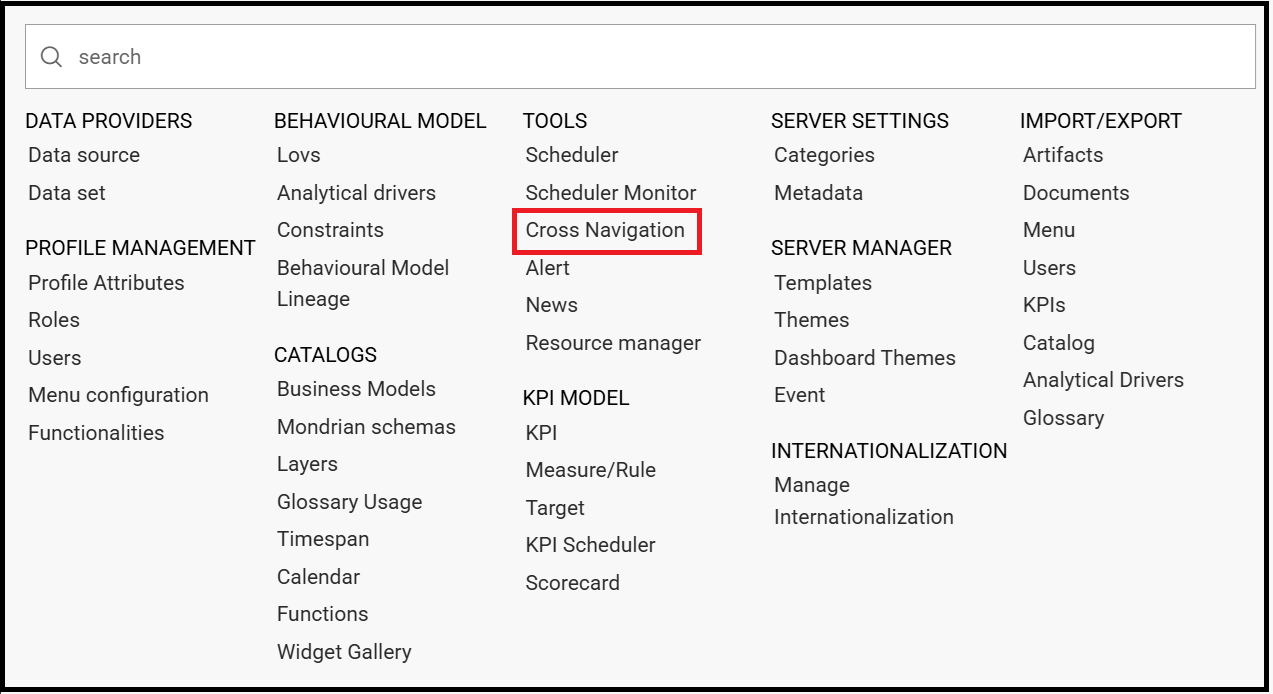Screen dimensions: 1273x694
Task: Open Manage Internationalization
Action: point(864,501)
